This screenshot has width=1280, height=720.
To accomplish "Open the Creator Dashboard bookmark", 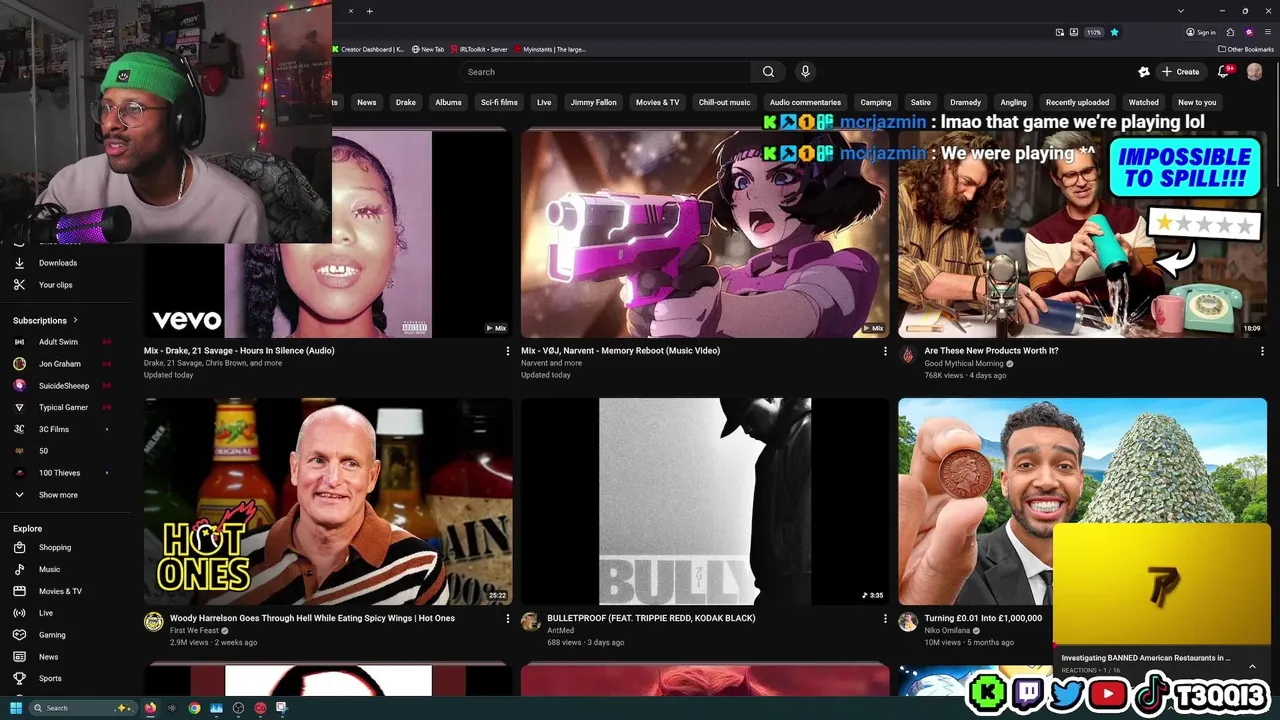I will click(x=368, y=49).
